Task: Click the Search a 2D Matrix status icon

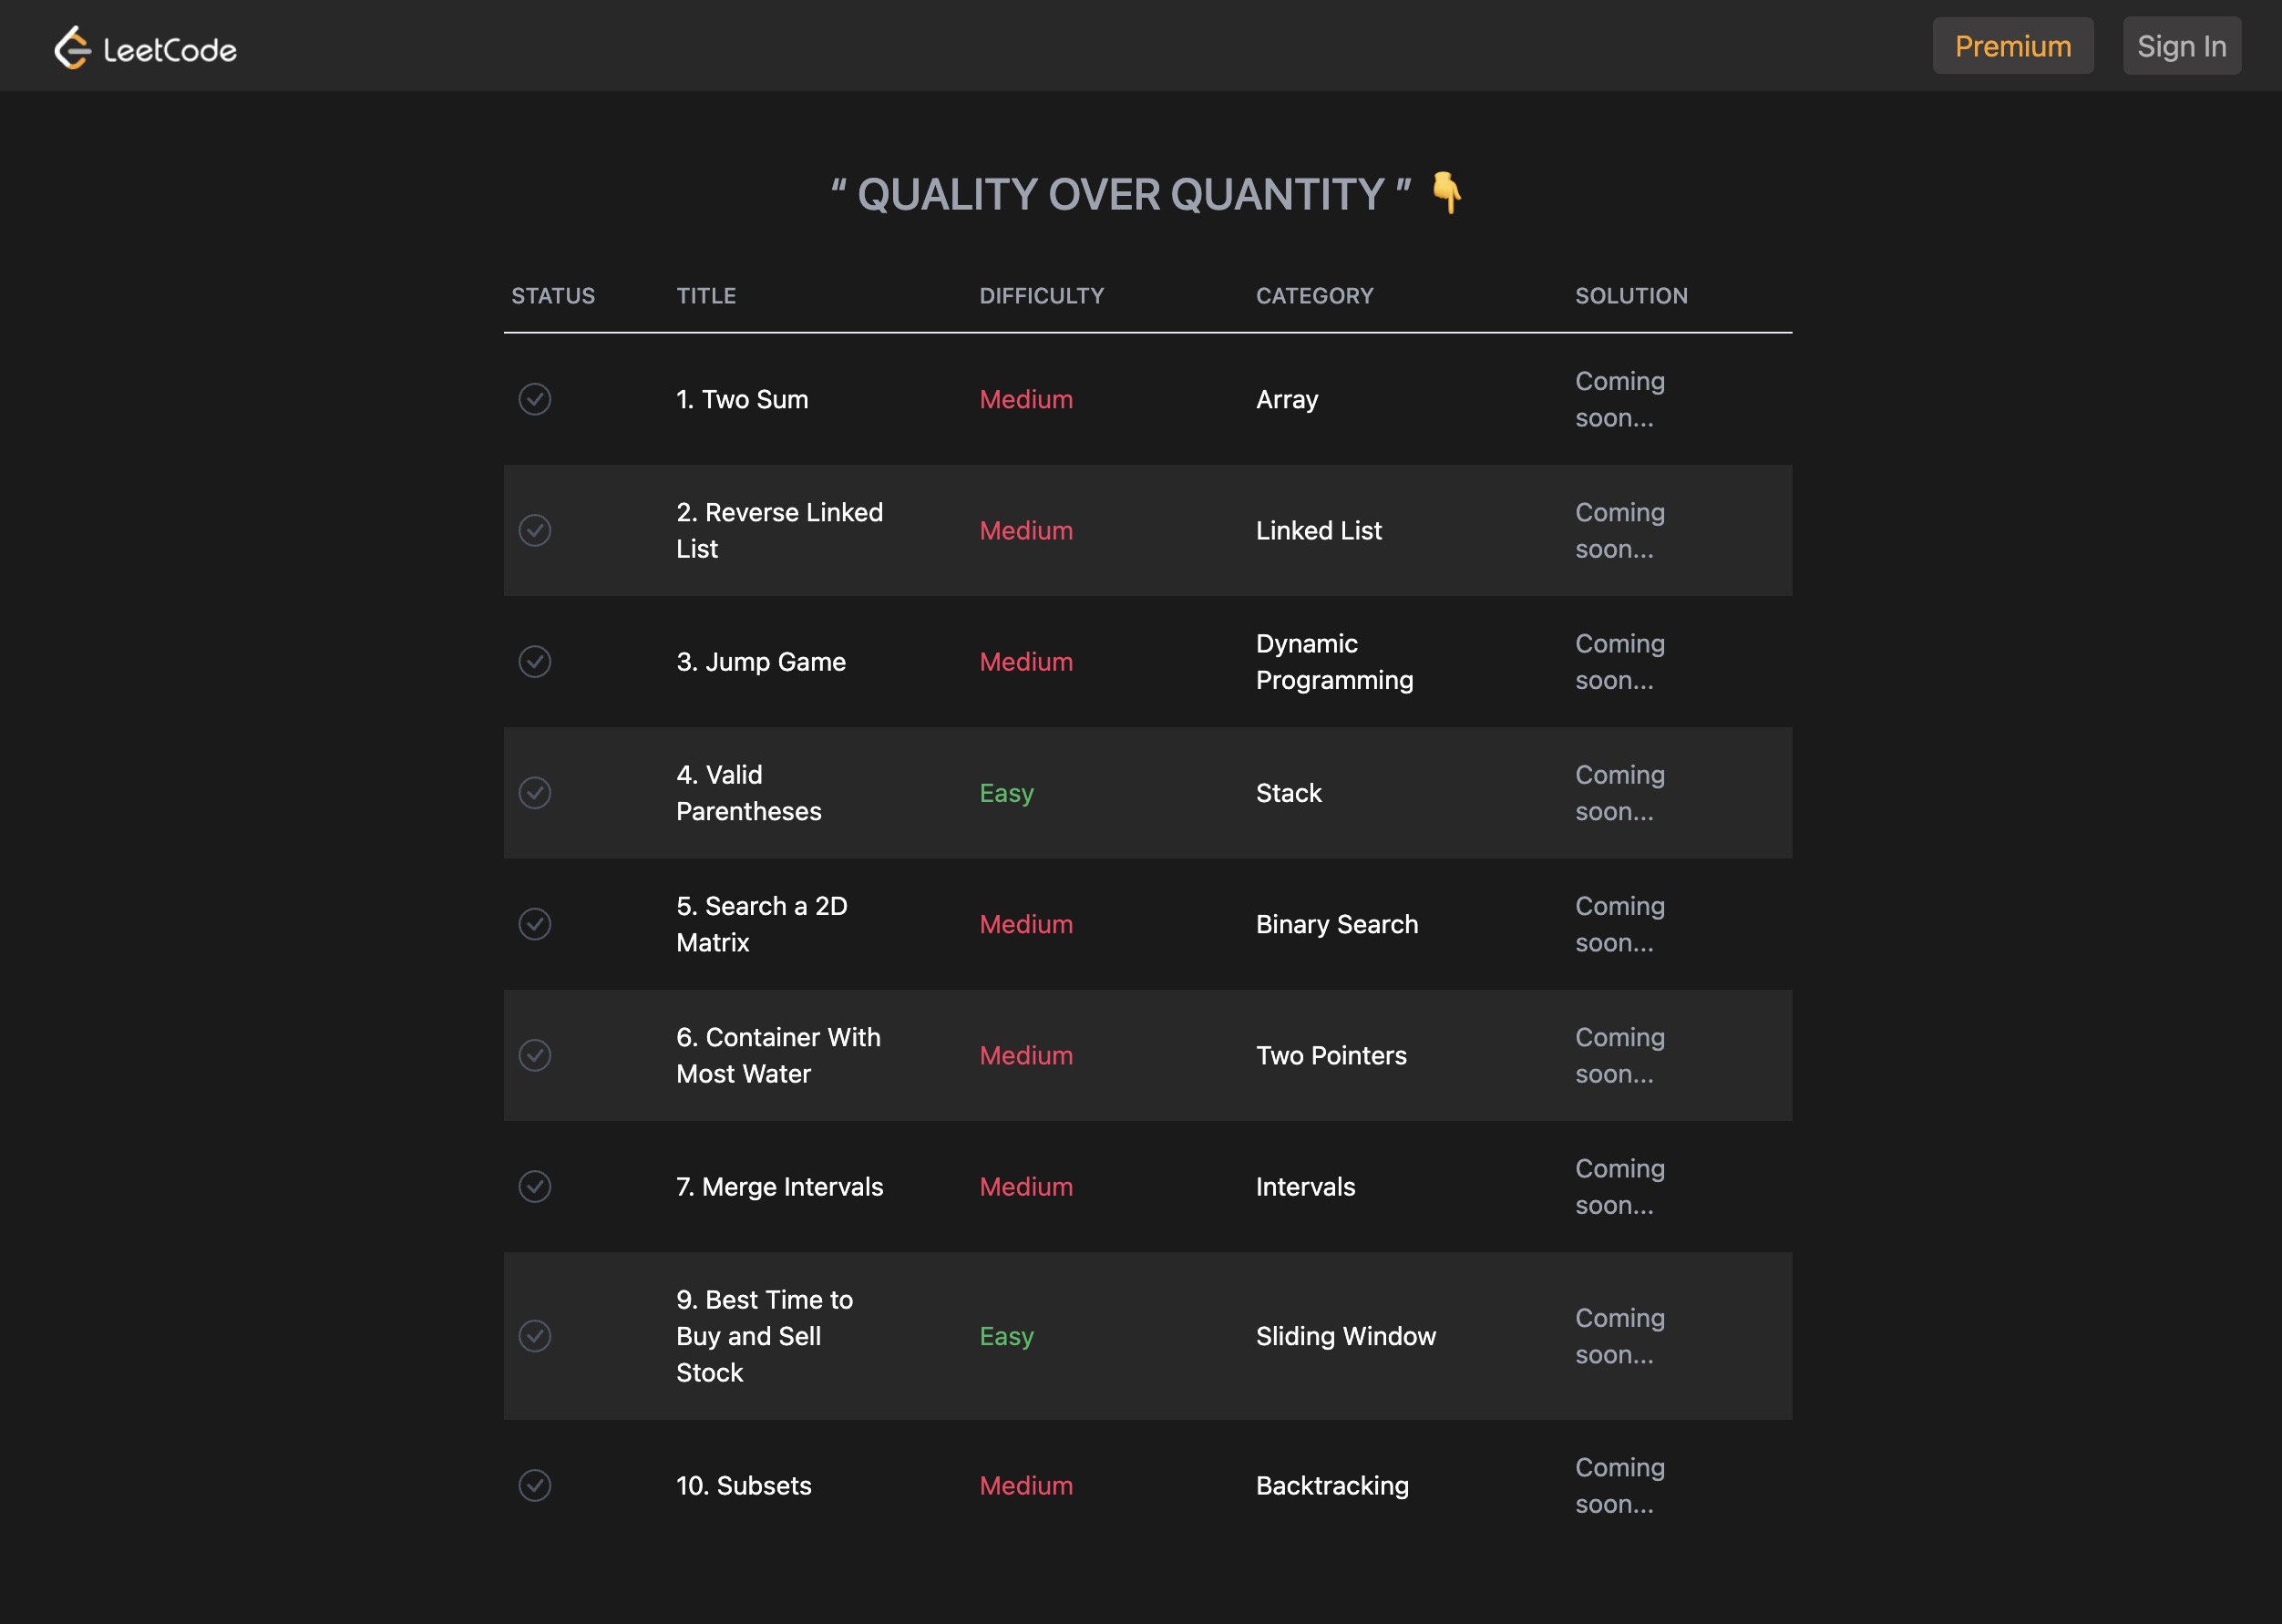Action: [535, 924]
